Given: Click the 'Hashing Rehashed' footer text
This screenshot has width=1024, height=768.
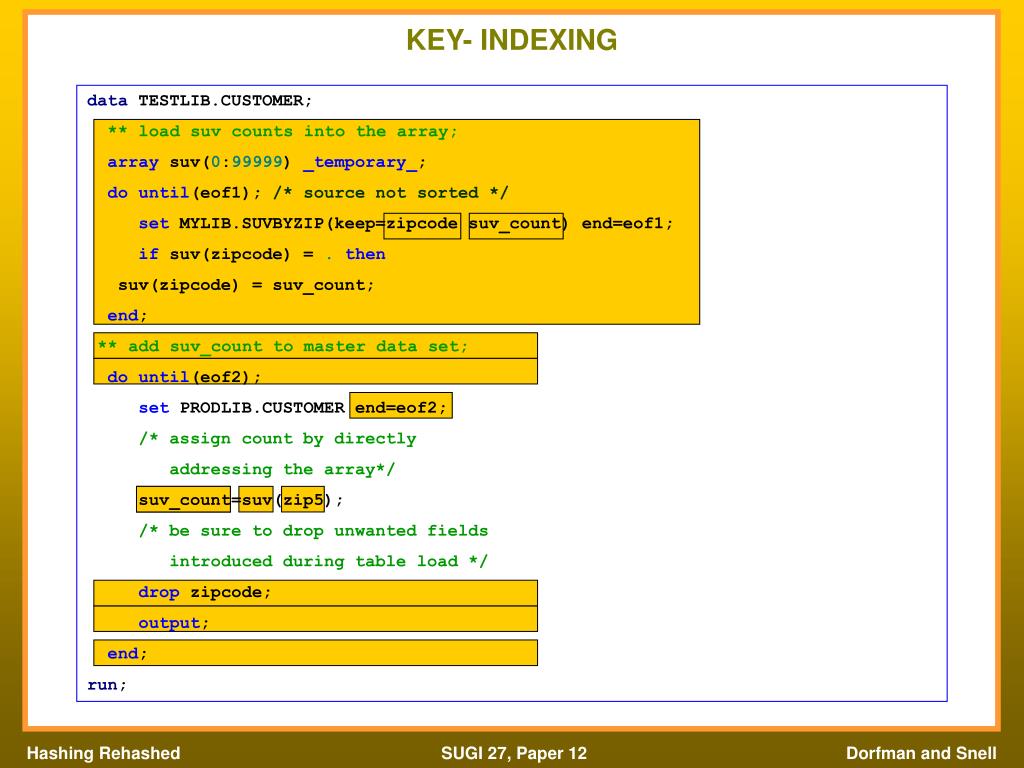Looking at the screenshot, I should pos(103,753).
